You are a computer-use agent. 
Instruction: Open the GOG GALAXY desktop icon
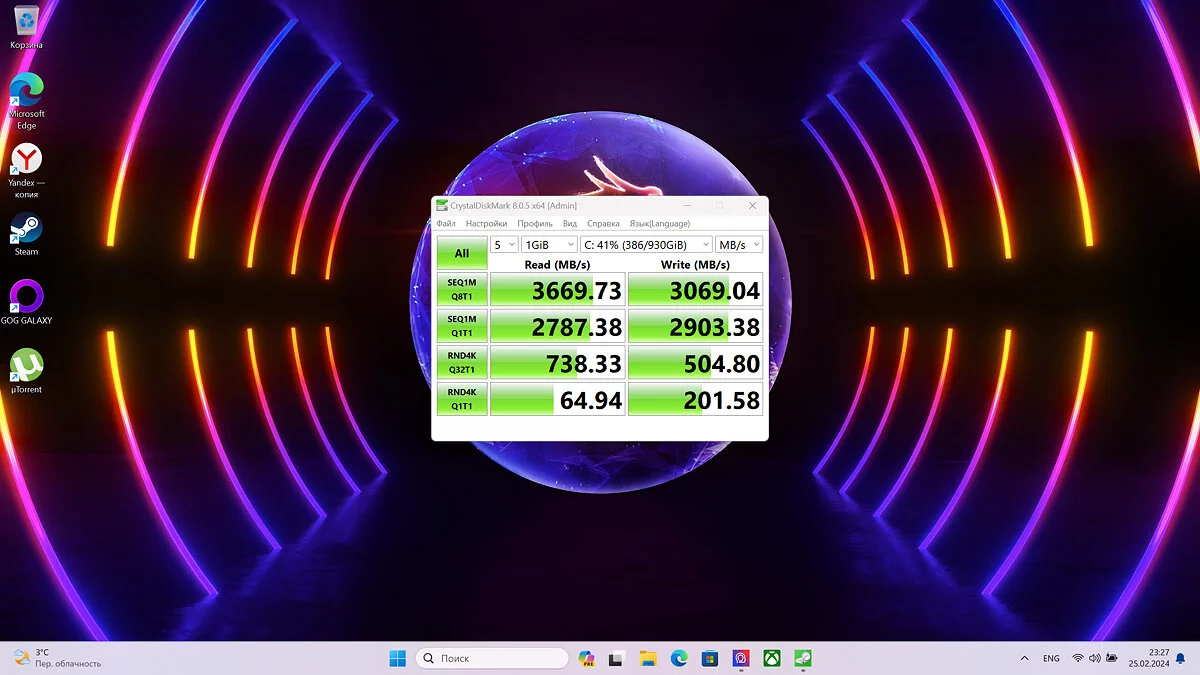26,297
